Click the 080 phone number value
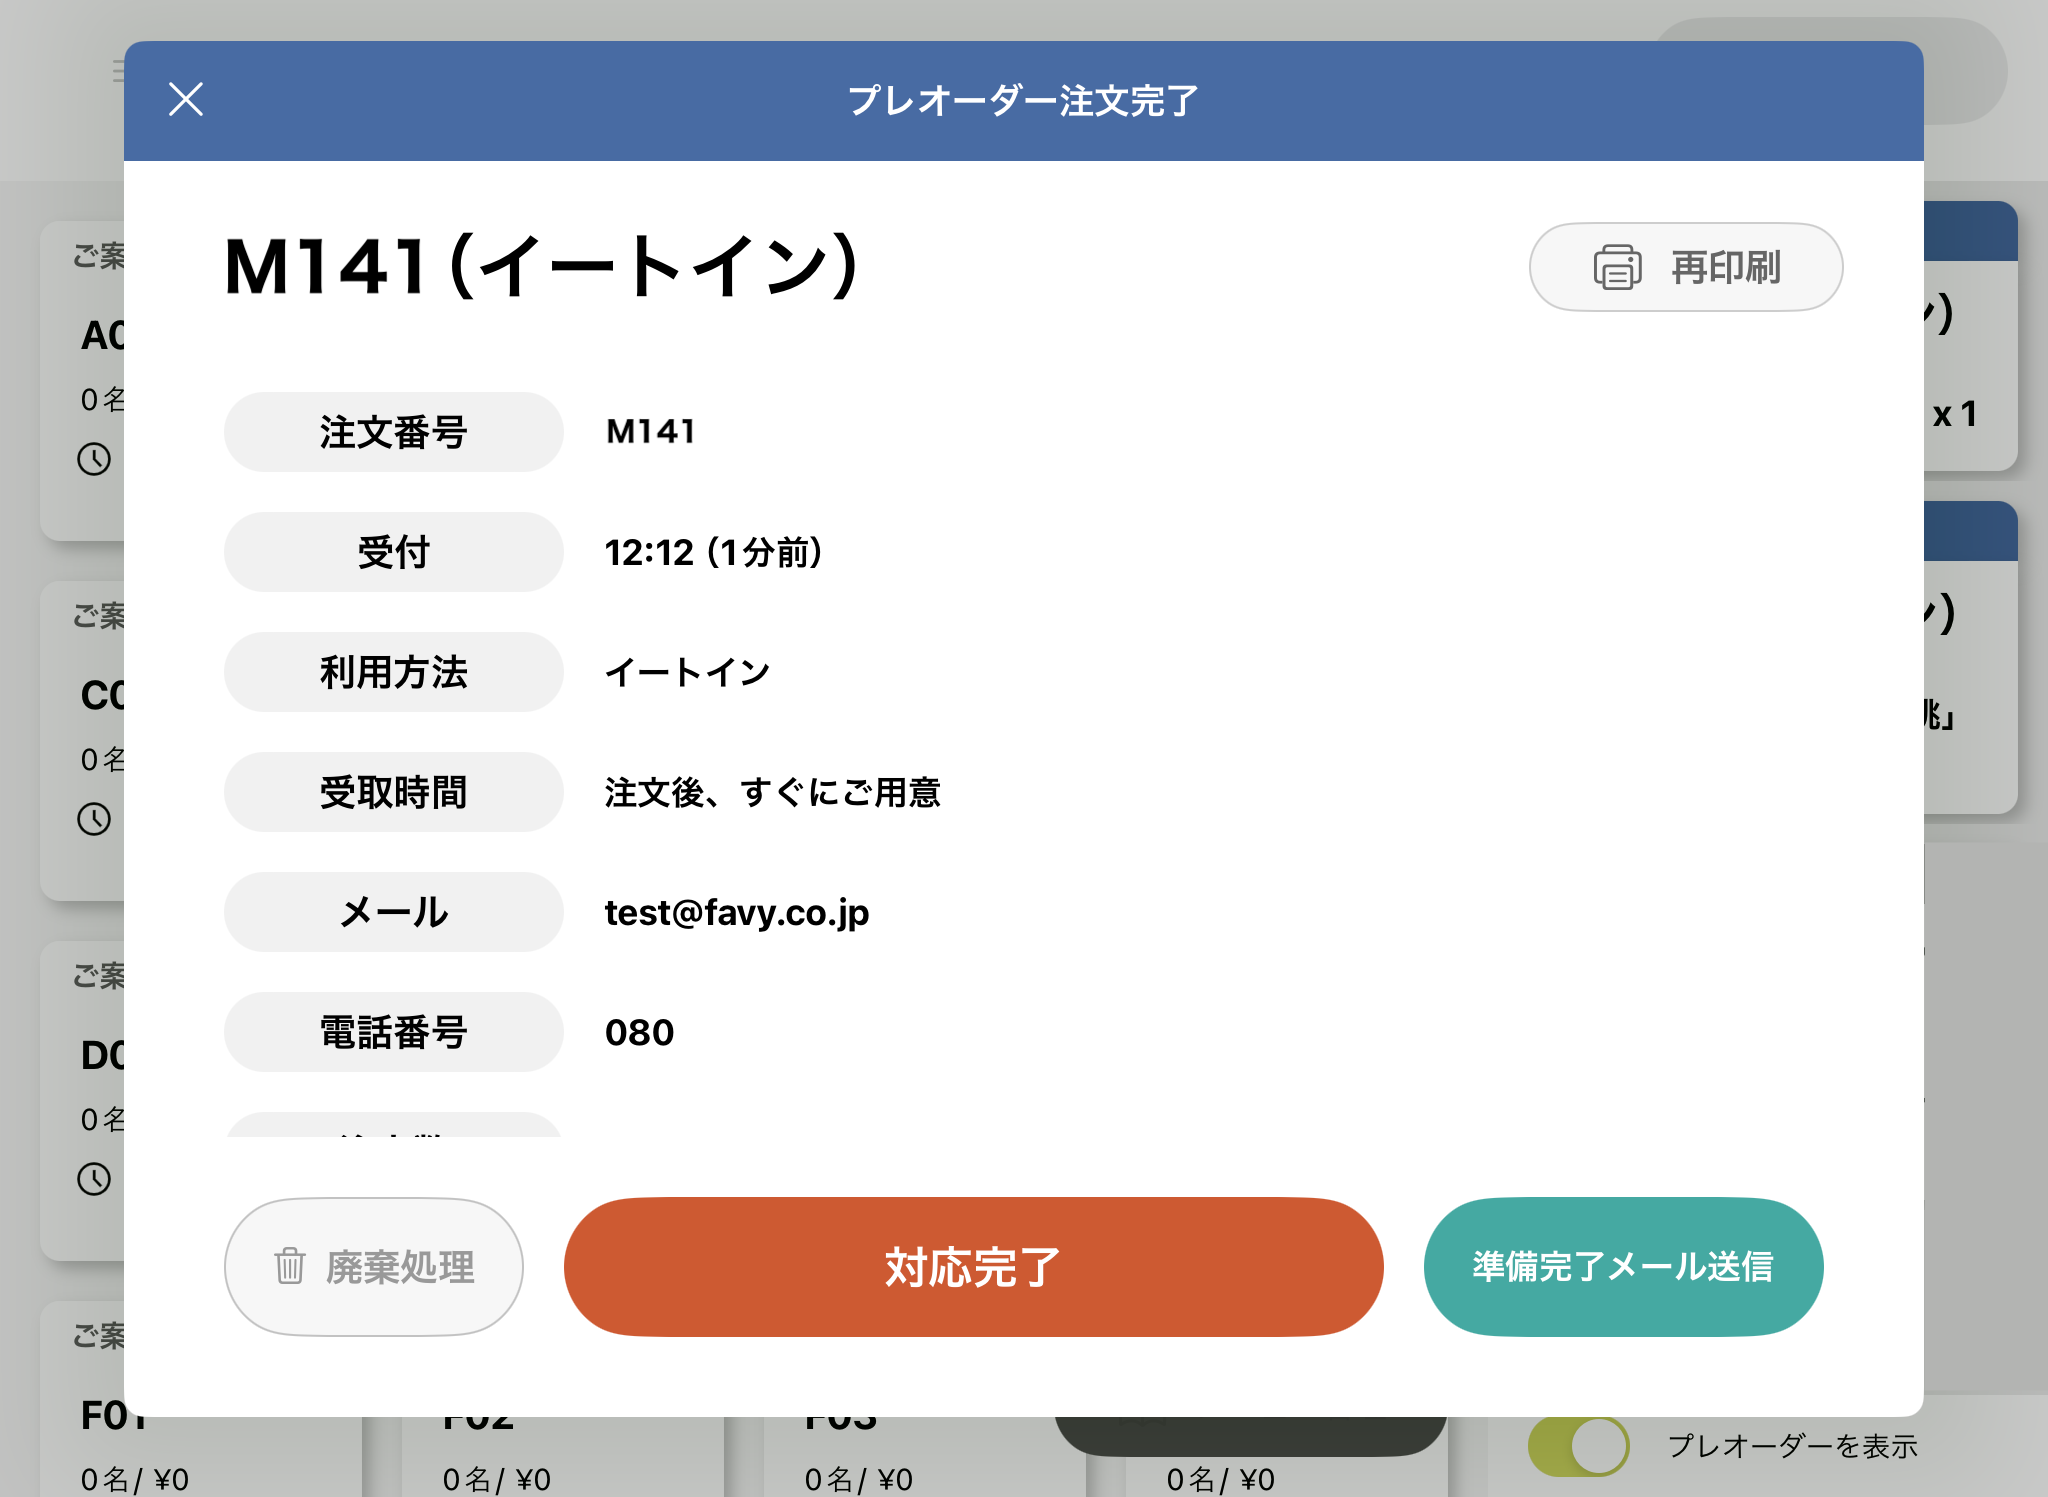Viewport: 2048px width, 1497px height. pyautogui.click(x=639, y=1032)
